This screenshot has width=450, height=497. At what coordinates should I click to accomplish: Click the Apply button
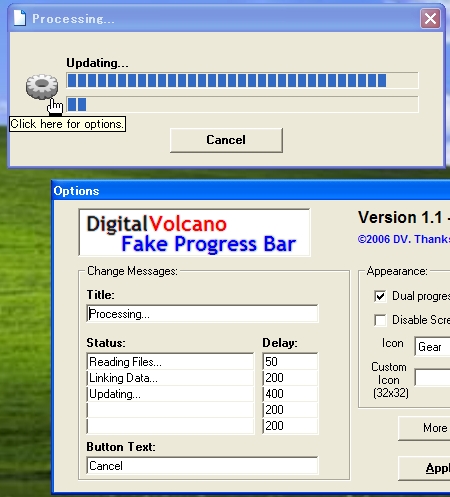point(424,468)
